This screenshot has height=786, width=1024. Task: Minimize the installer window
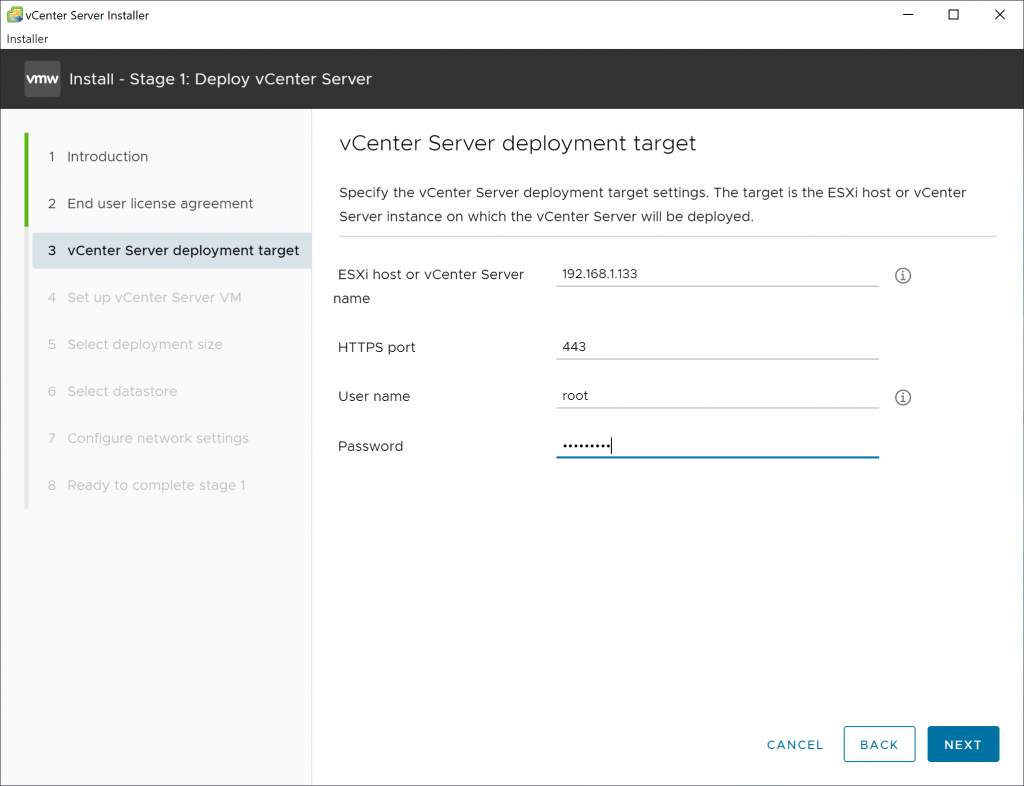coord(908,14)
